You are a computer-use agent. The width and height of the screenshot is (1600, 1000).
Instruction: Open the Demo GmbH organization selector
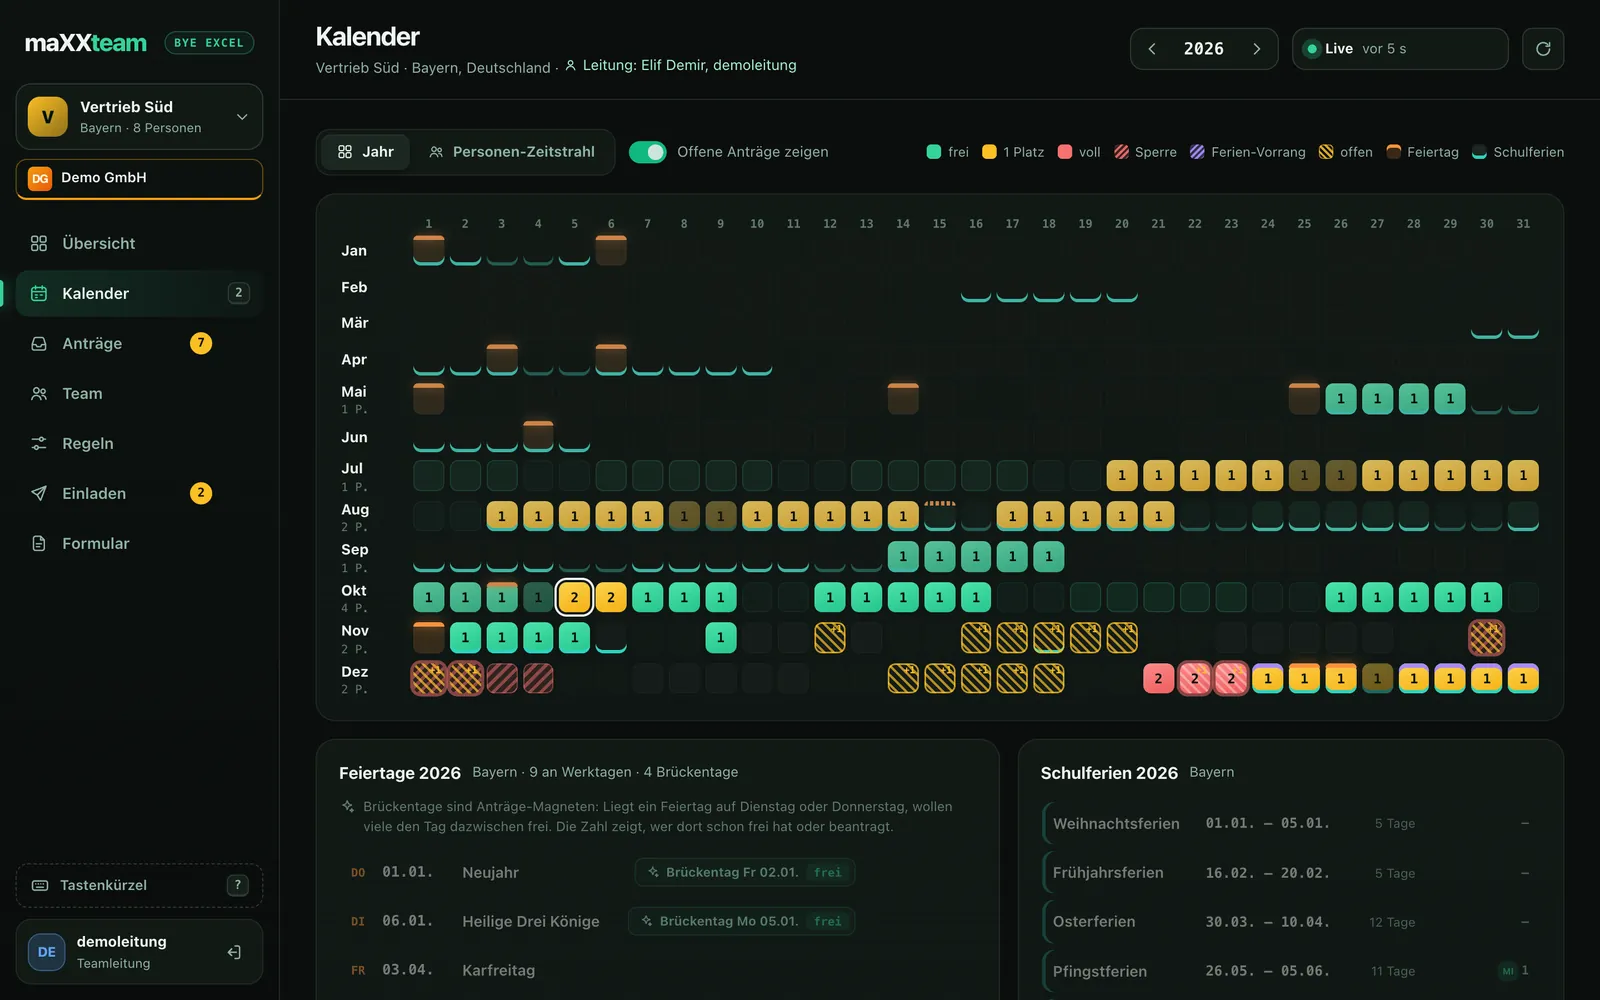tap(139, 179)
